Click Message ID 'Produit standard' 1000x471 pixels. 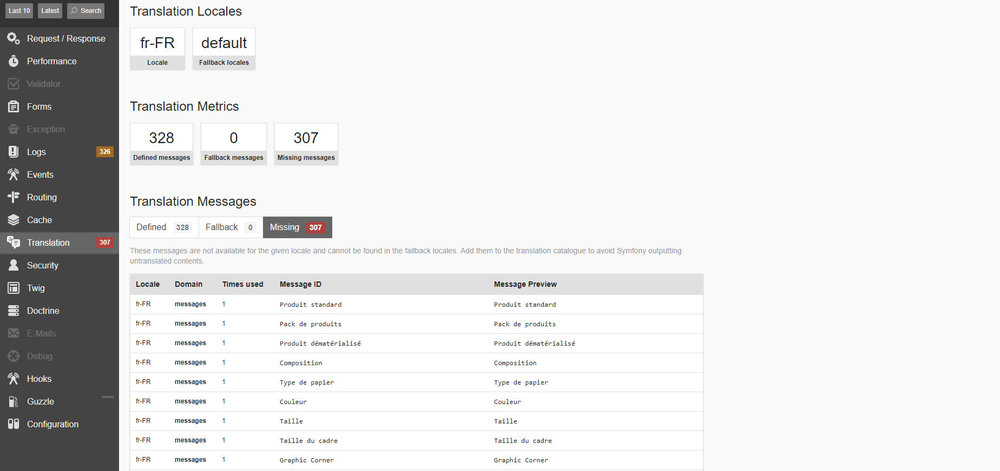point(311,305)
